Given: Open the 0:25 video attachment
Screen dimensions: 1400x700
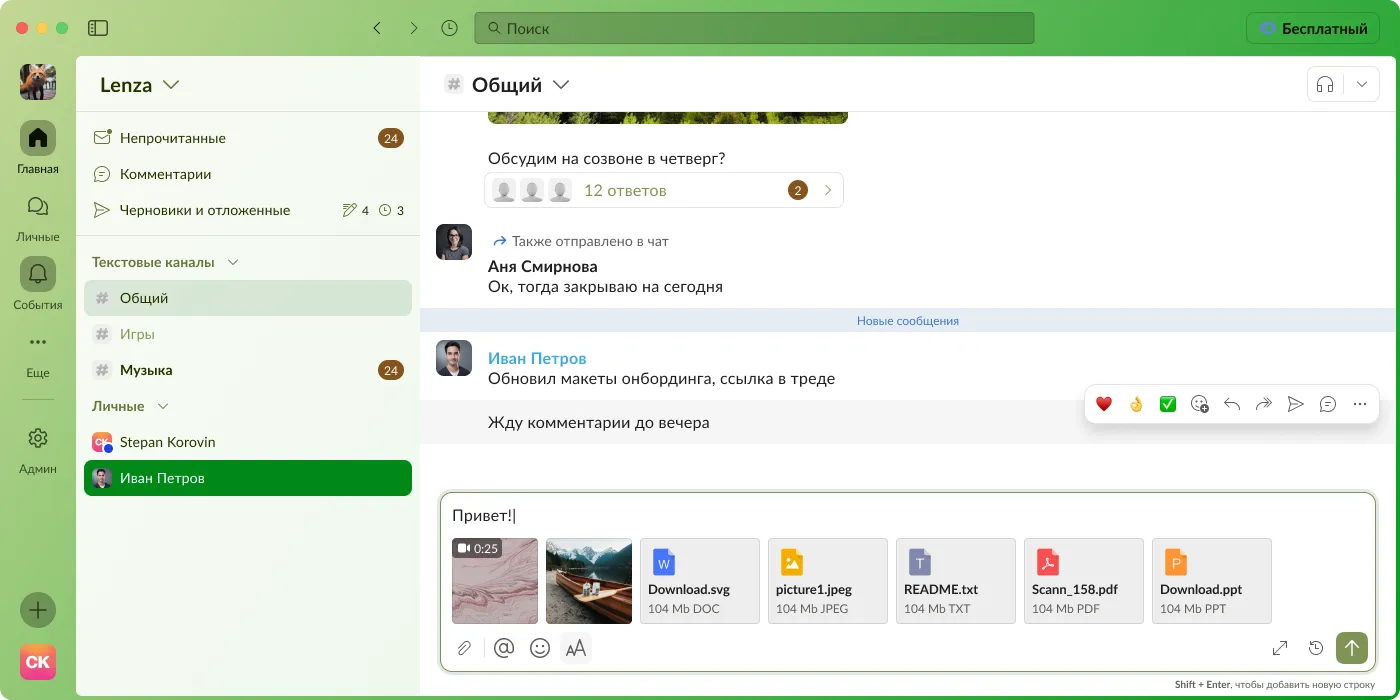Looking at the screenshot, I should tap(495, 581).
